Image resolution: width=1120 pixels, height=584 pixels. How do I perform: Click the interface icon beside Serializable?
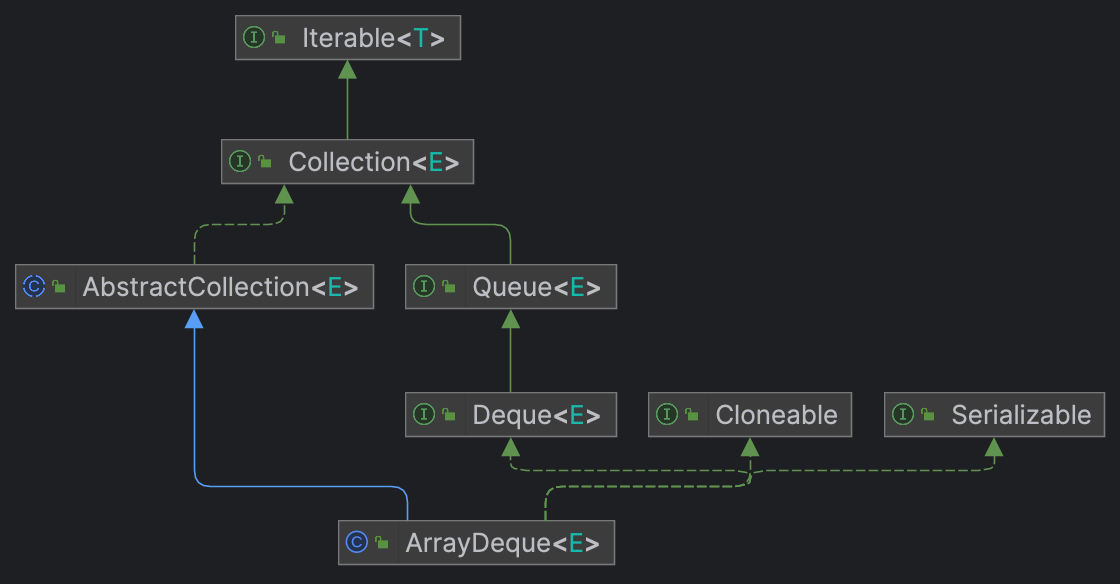click(903, 415)
